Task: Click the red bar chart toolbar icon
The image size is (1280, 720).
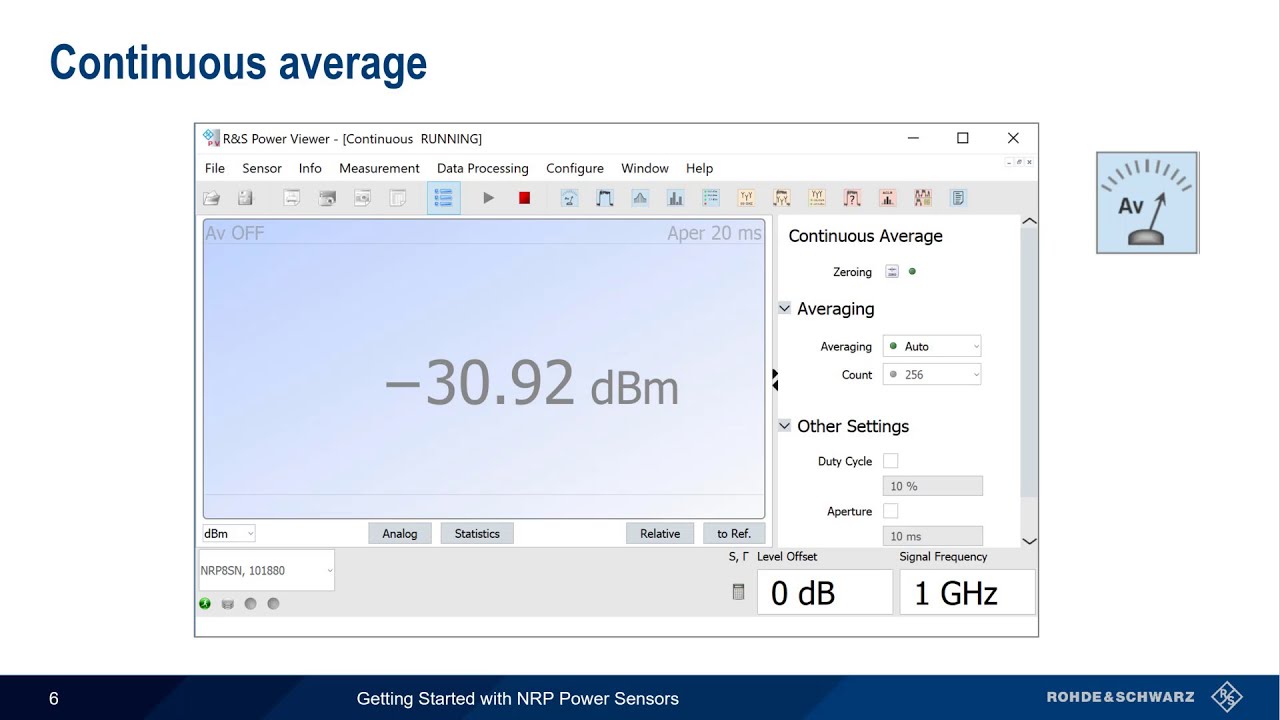Action: pyautogui.click(x=887, y=198)
